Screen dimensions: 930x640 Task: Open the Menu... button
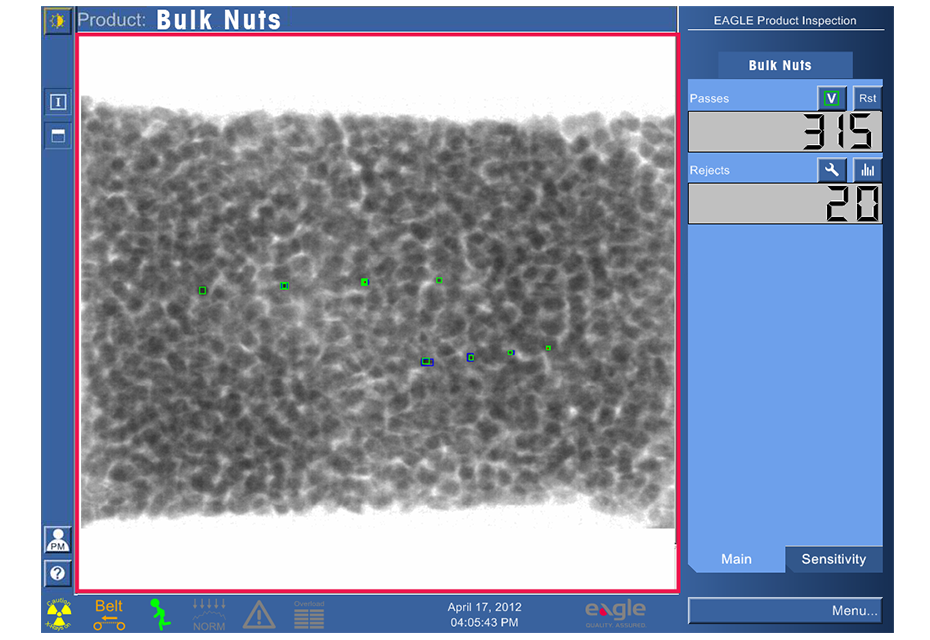[x=785, y=611]
